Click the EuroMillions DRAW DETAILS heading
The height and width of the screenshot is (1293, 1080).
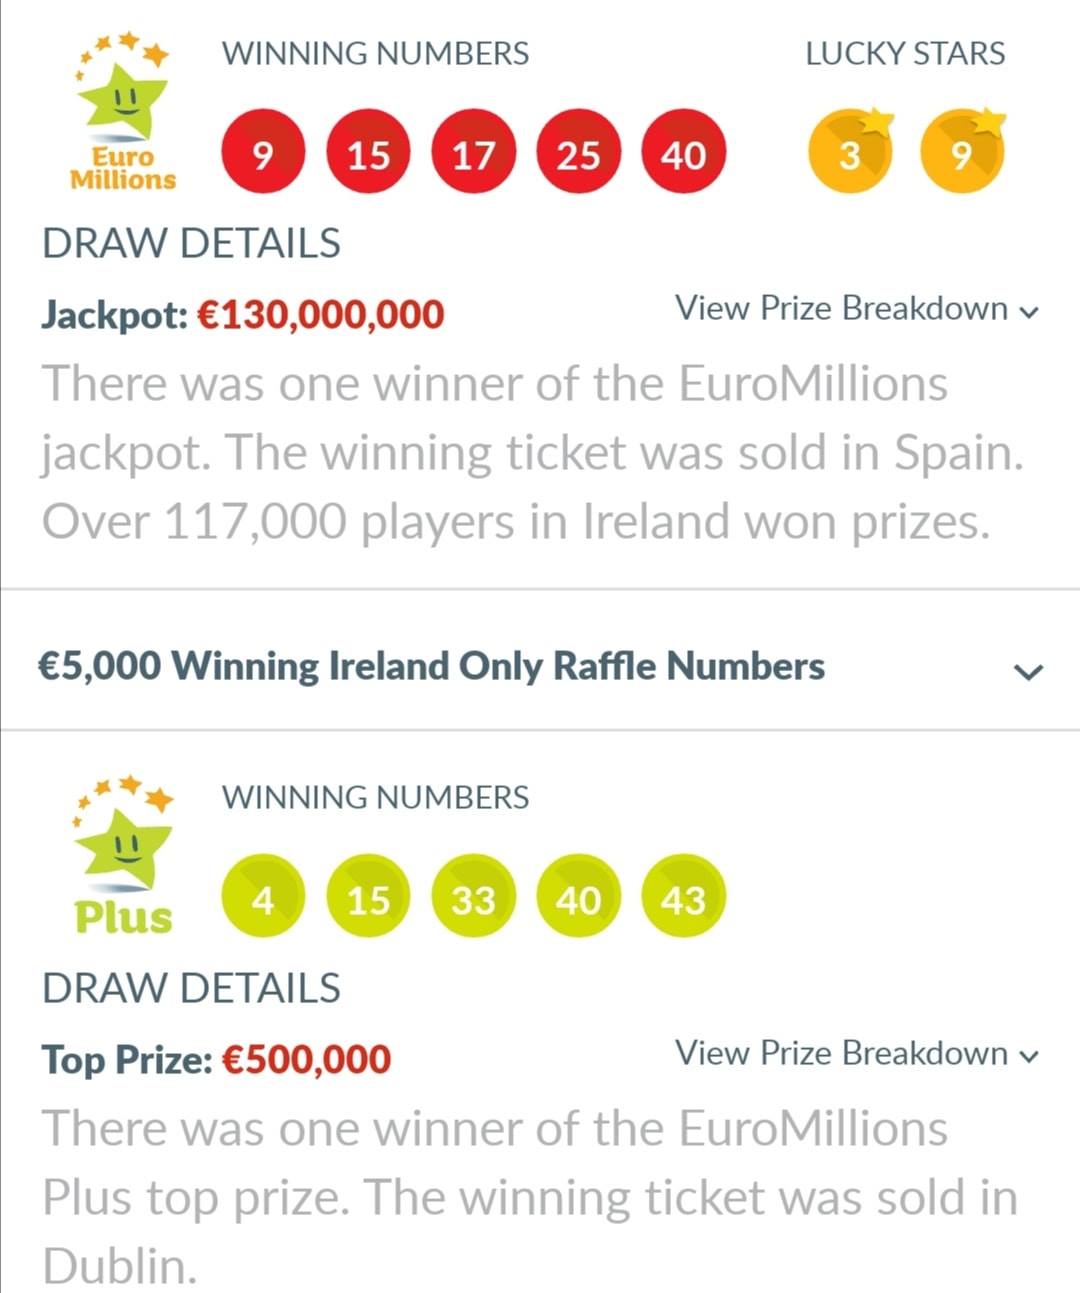click(x=191, y=244)
